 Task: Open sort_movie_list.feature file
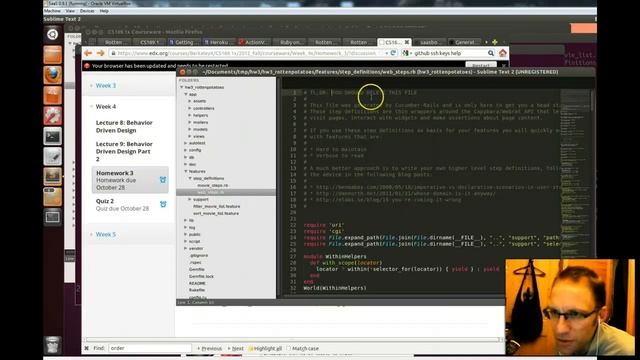tap(216, 213)
